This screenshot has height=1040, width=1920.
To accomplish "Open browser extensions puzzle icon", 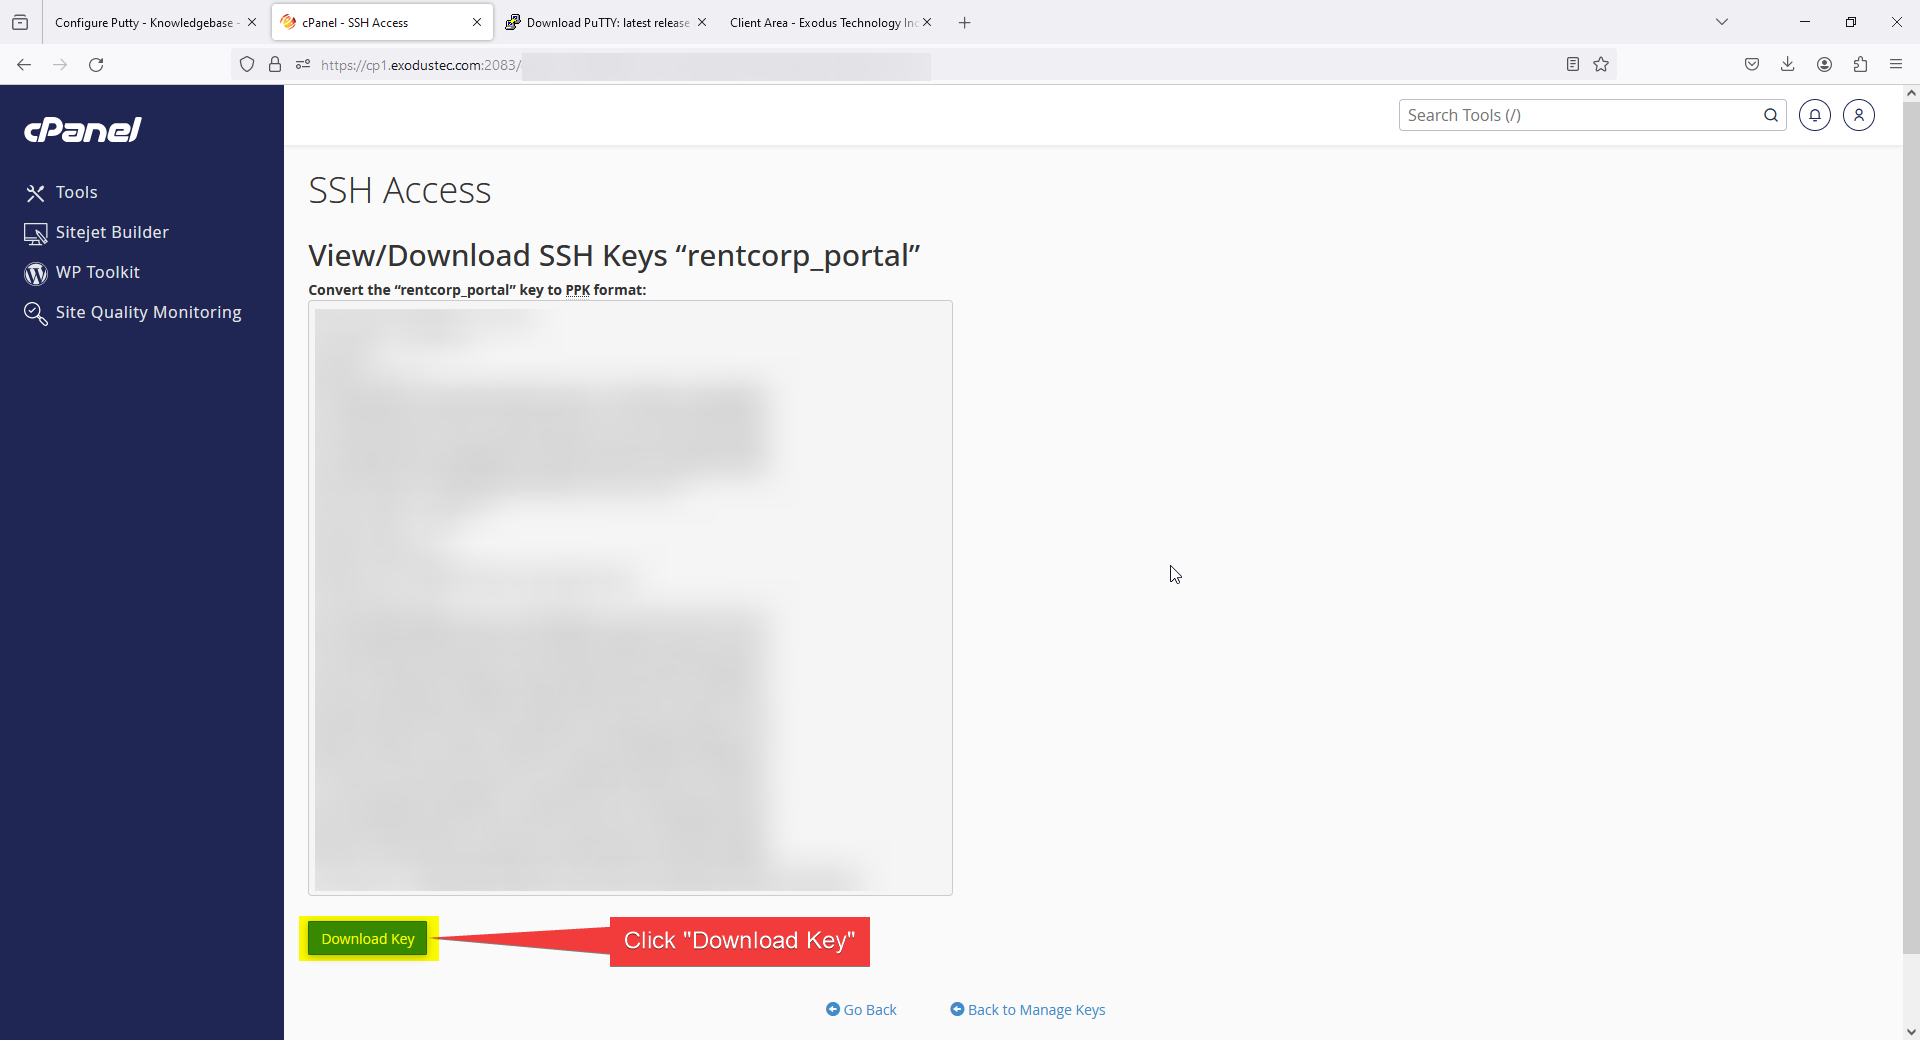I will click(1860, 65).
